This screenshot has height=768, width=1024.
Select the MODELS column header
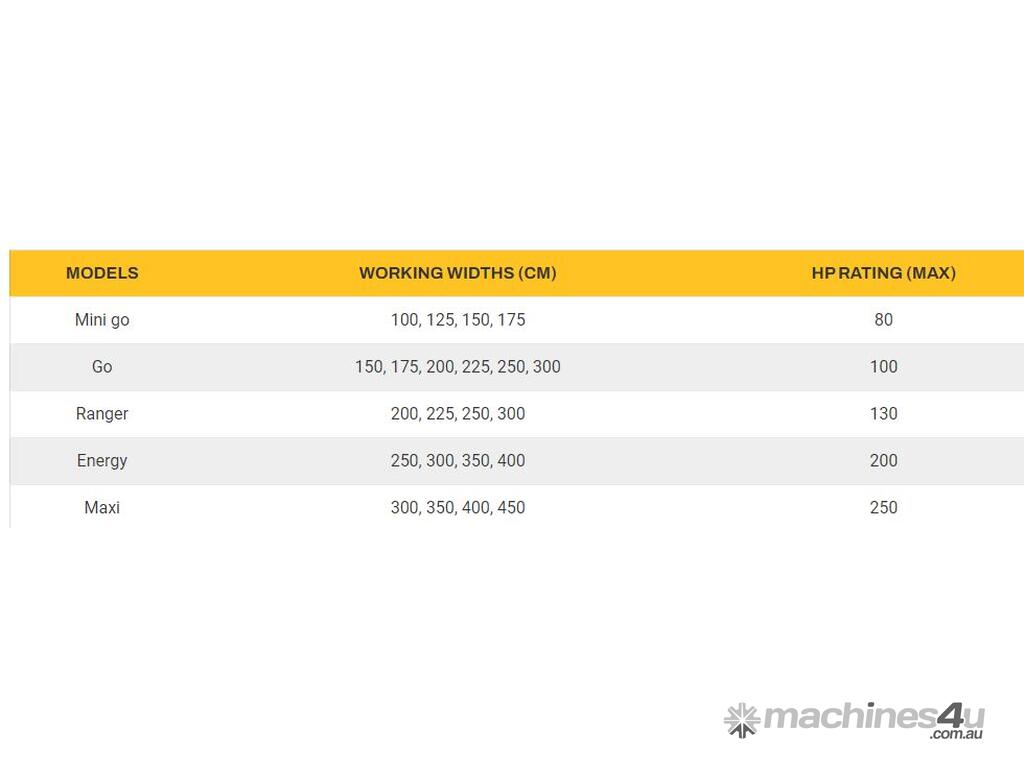pos(102,273)
